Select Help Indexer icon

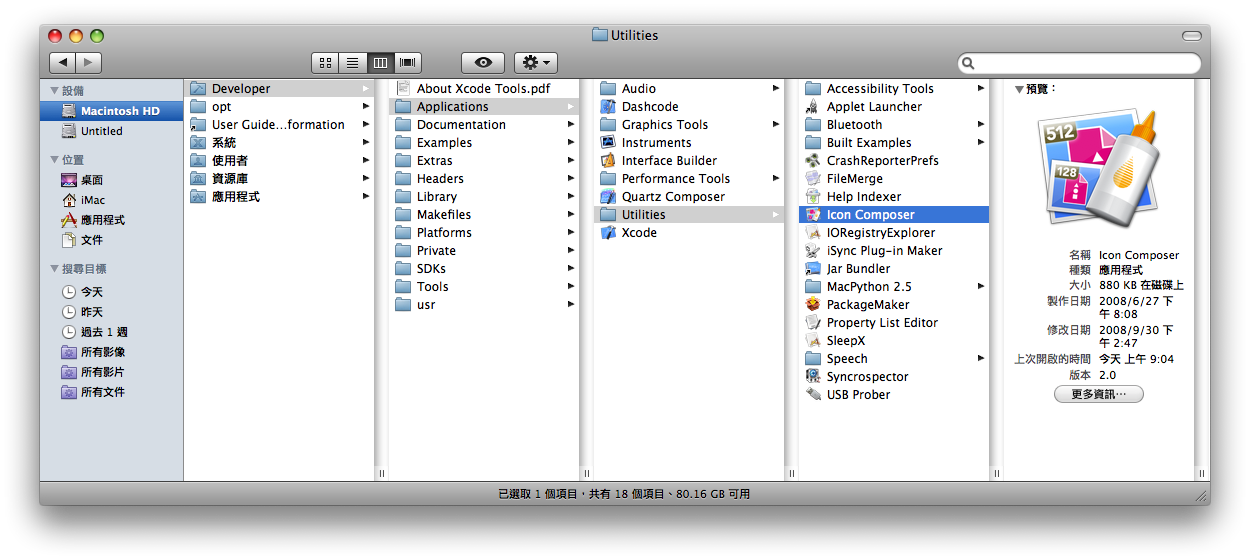tap(813, 197)
